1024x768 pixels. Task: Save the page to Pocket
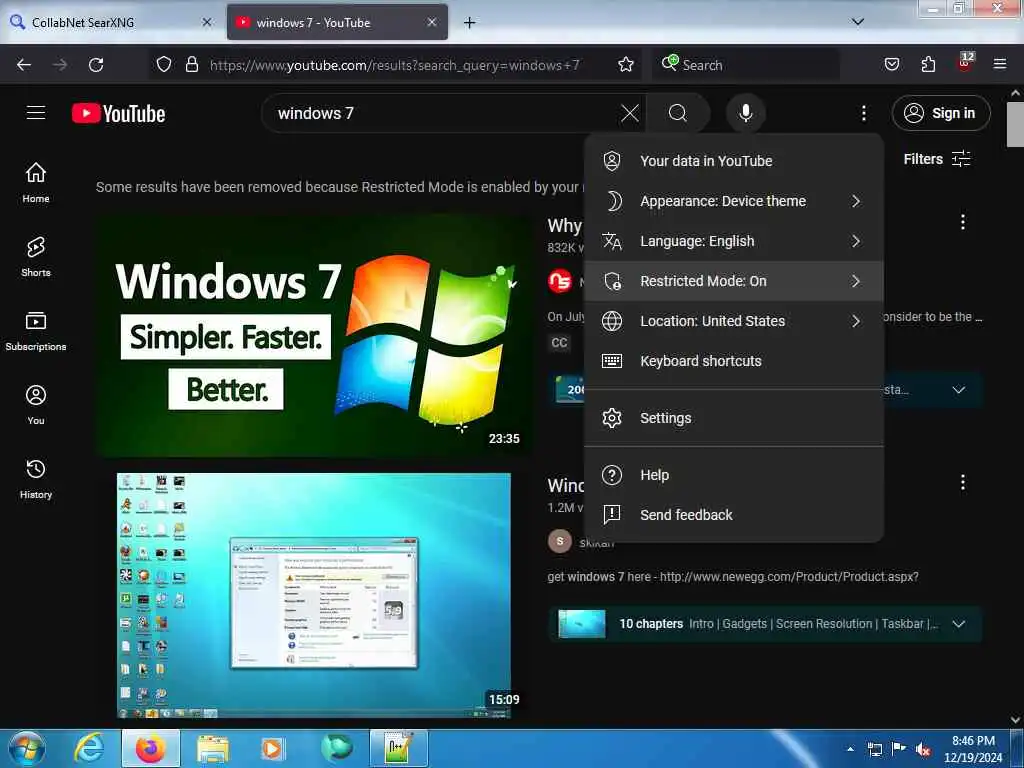pos(891,64)
